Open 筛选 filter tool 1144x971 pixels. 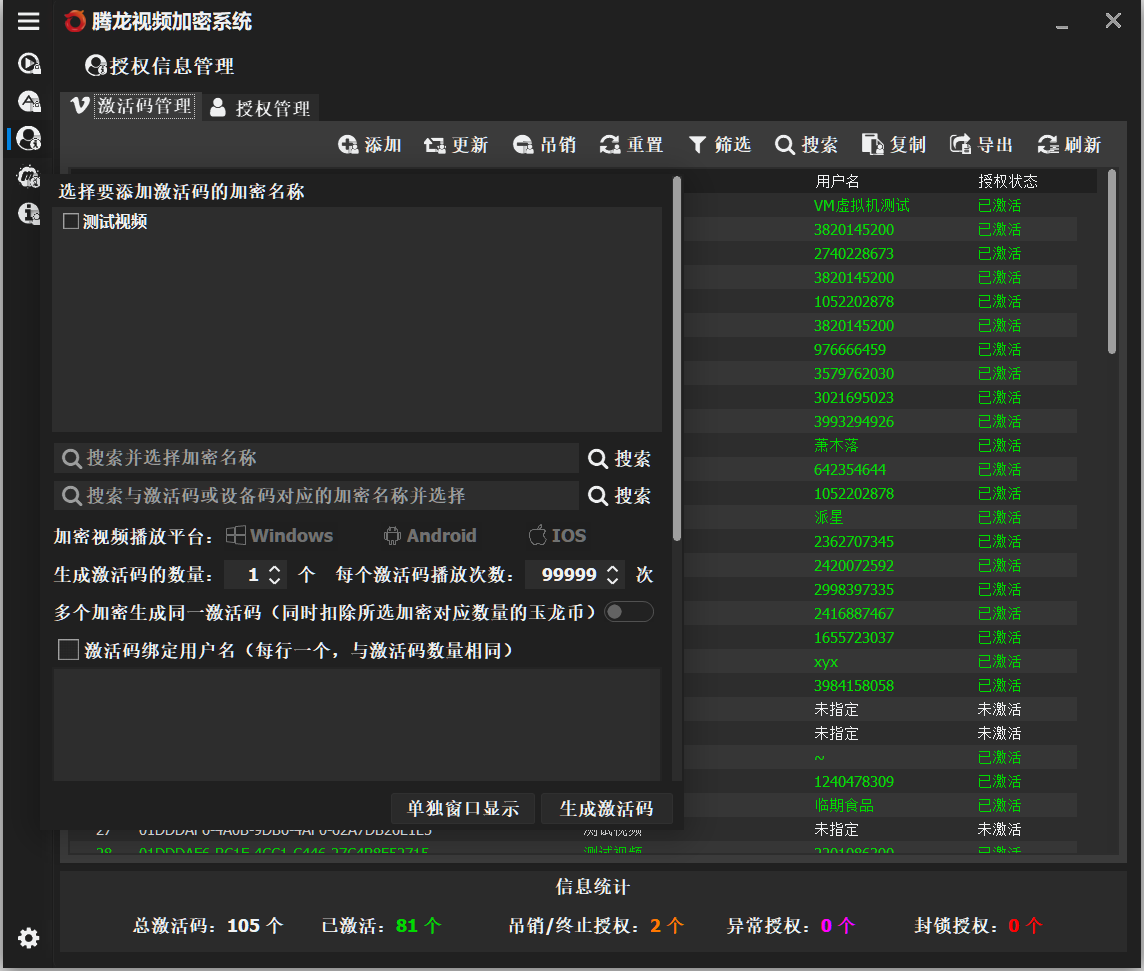[719, 144]
